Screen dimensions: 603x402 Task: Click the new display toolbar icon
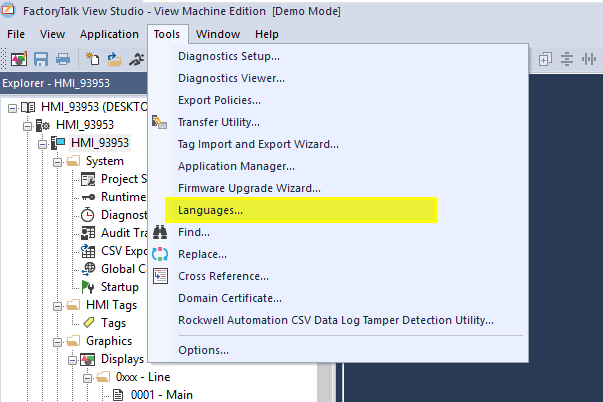tap(18, 59)
